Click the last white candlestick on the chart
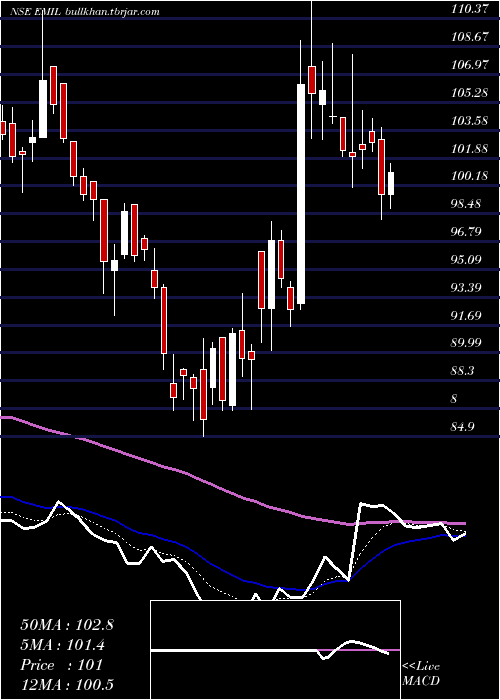Image resolution: width=500 pixels, height=700 pixels. tap(391, 184)
